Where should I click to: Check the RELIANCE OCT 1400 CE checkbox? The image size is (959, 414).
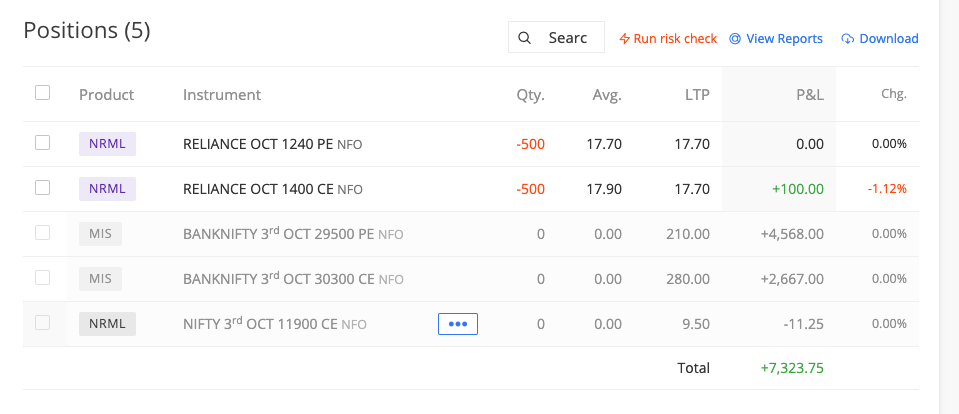[x=42, y=187]
